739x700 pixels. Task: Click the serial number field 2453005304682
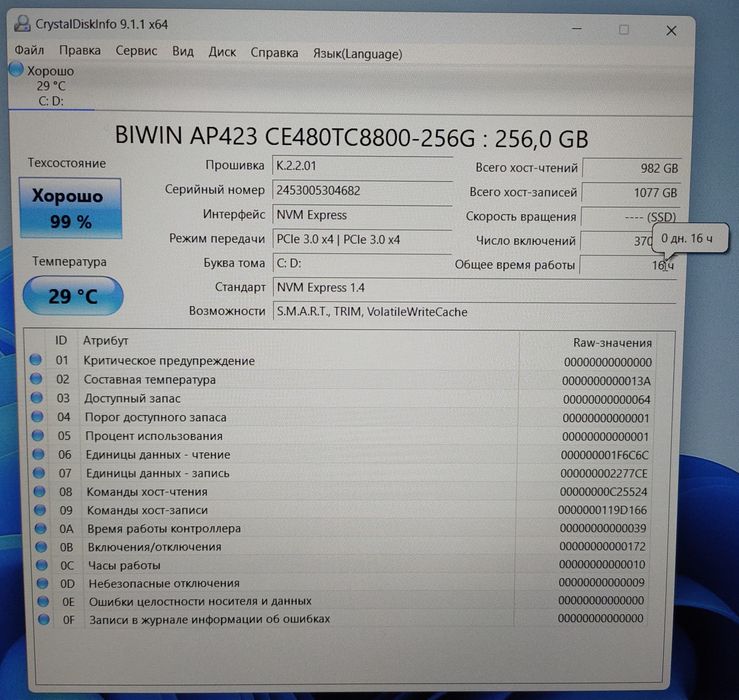point(362,190)
